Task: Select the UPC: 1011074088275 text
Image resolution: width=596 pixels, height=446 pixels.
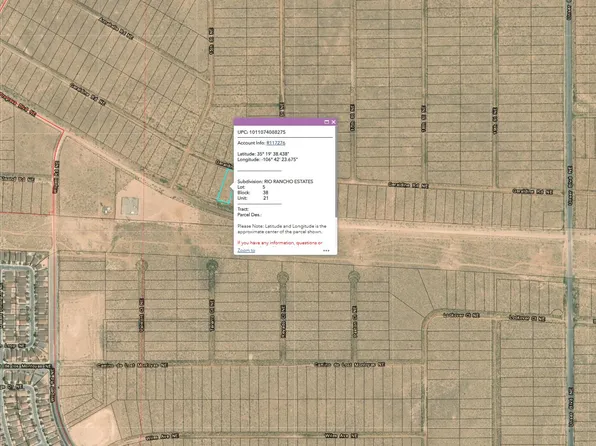Action: [x=262, y=132]
